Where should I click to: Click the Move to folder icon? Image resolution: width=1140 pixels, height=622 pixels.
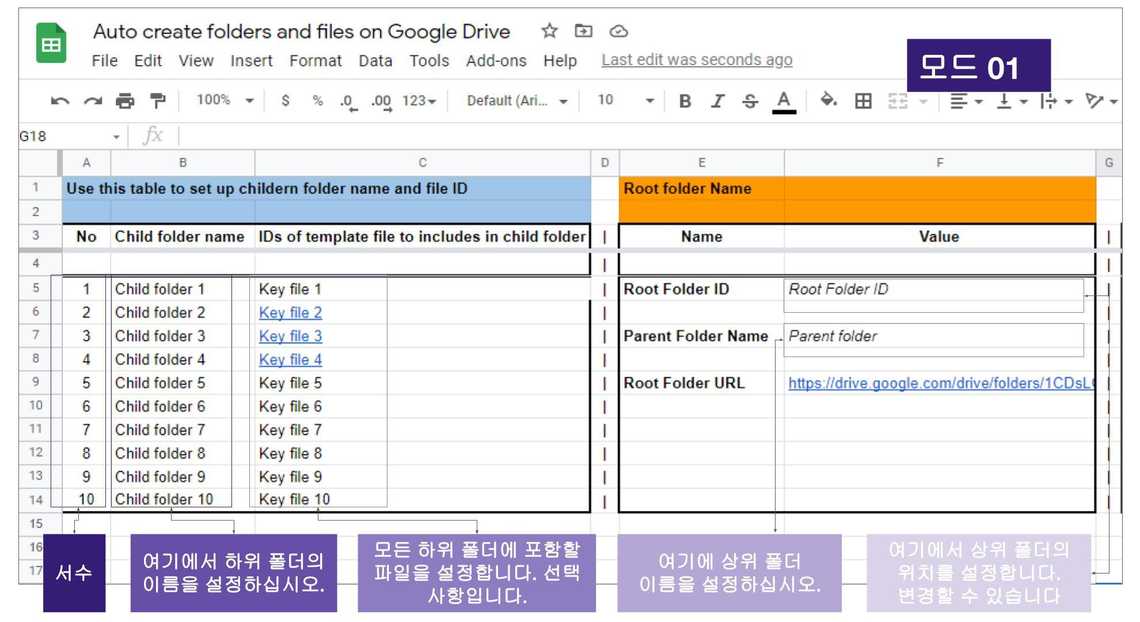point(584,31)
